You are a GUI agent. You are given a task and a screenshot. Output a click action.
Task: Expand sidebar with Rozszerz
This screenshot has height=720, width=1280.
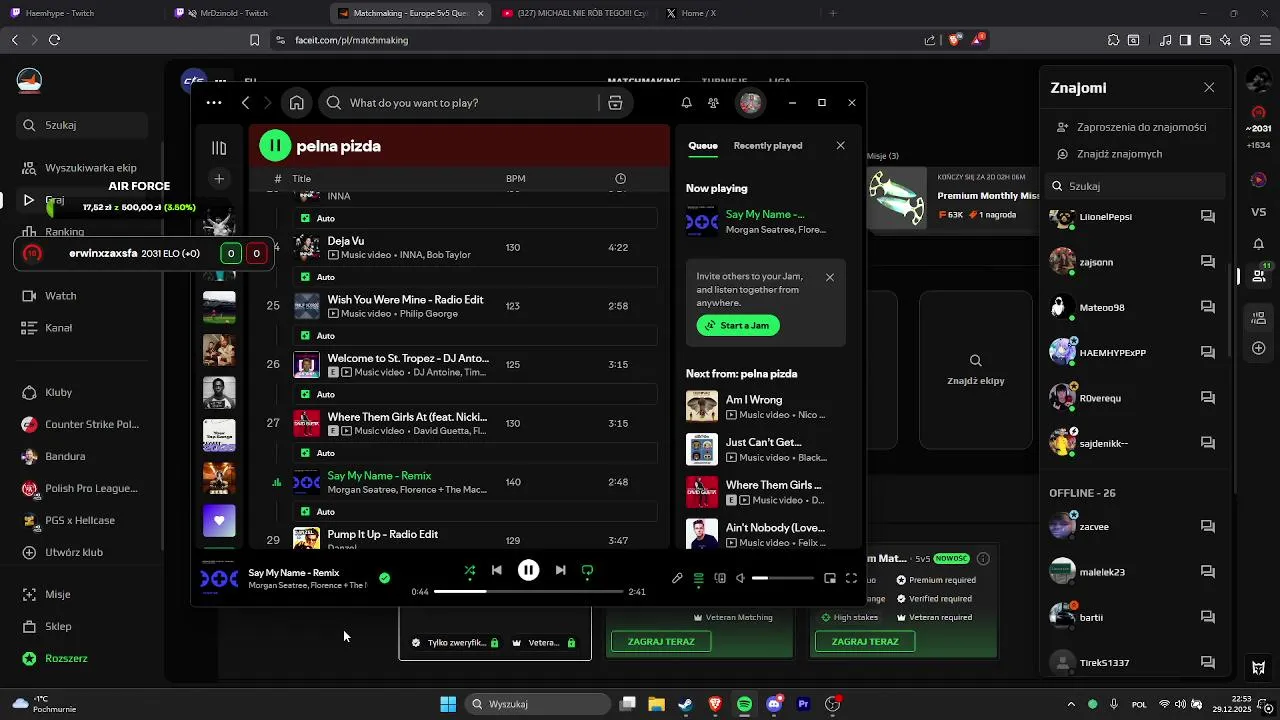55,658
